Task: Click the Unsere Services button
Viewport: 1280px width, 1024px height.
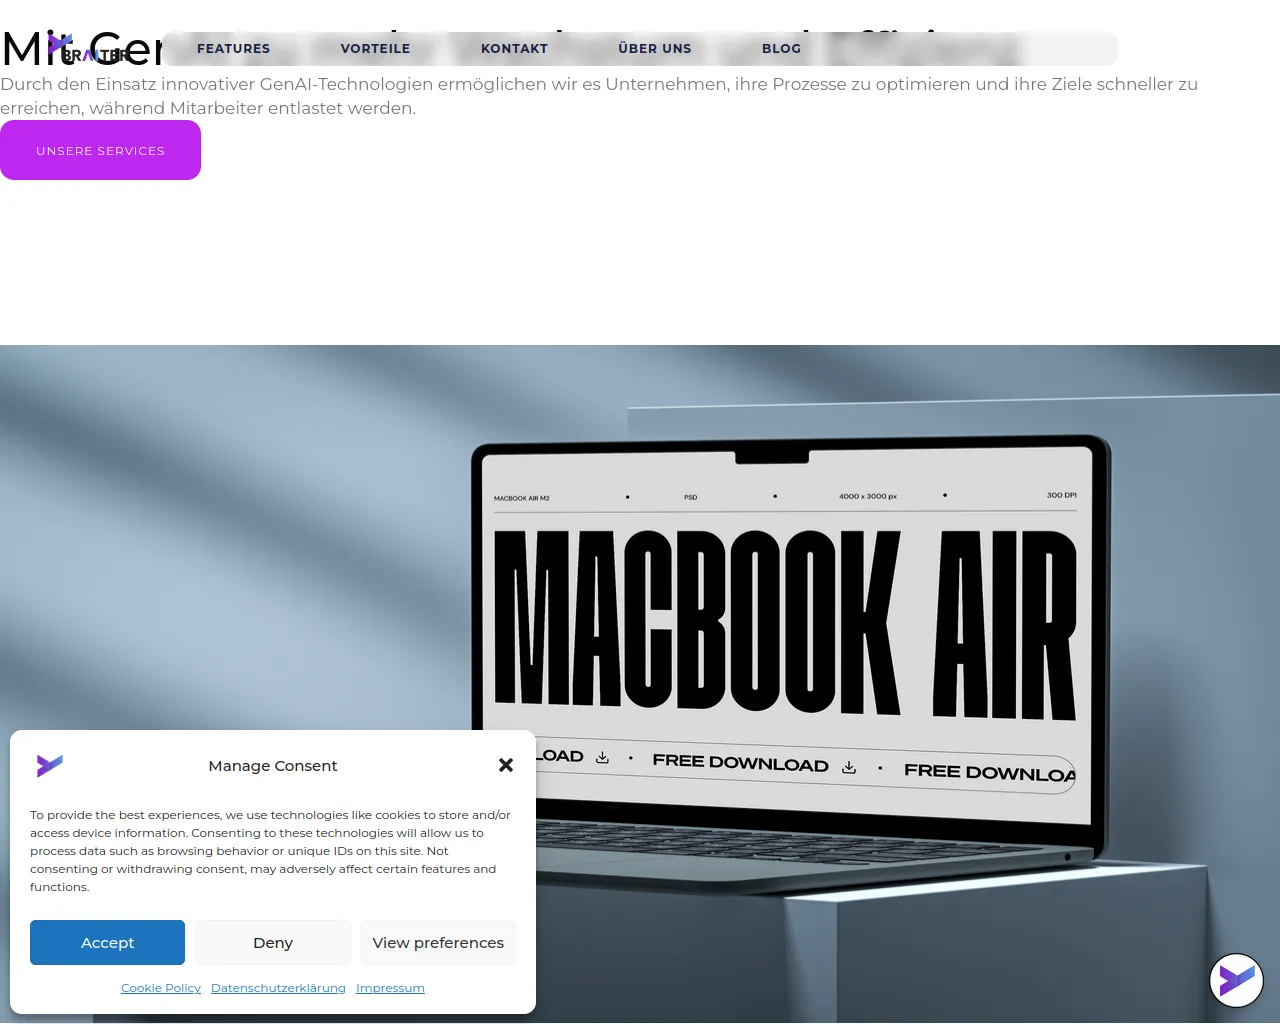Action: 100,150
